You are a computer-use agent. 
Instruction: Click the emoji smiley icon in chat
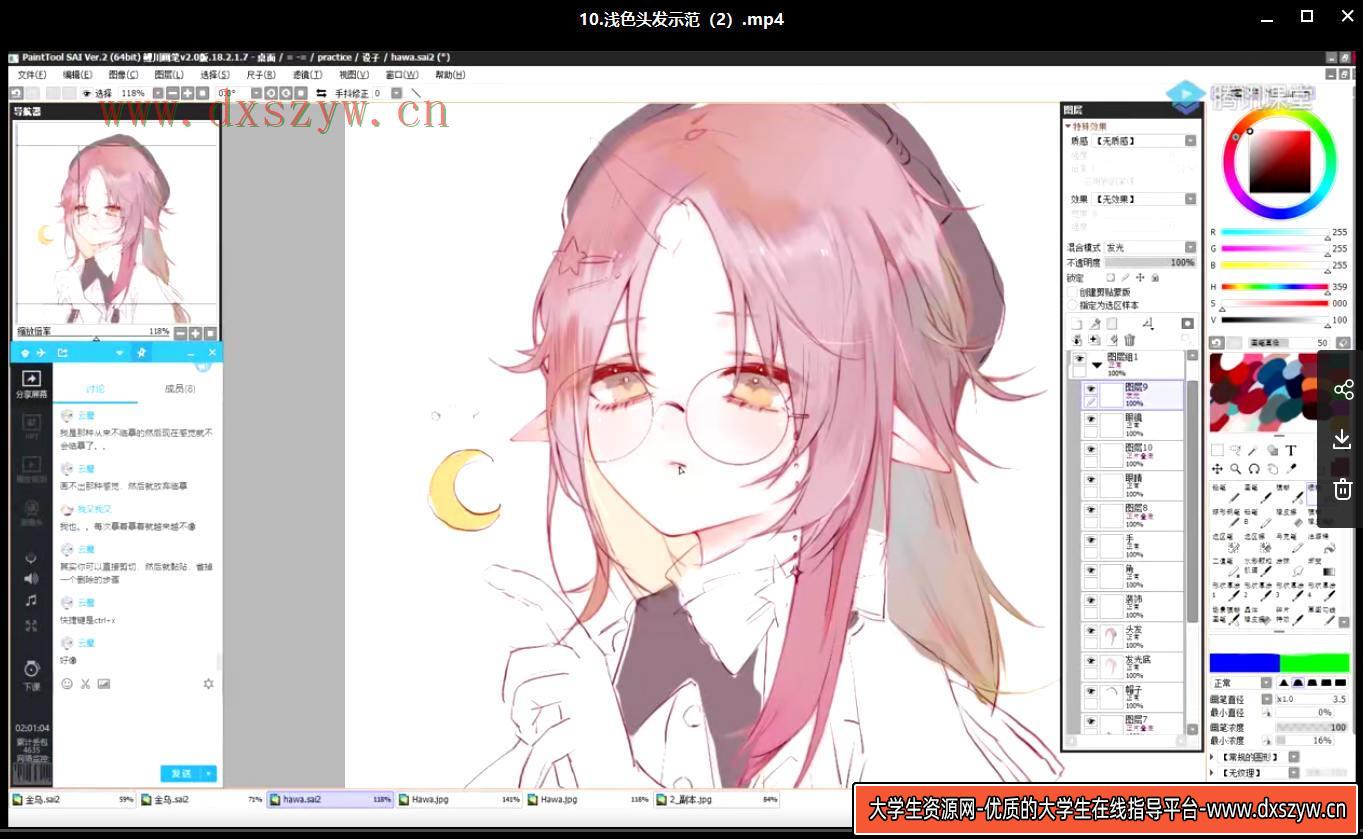(x=67, y=684)
